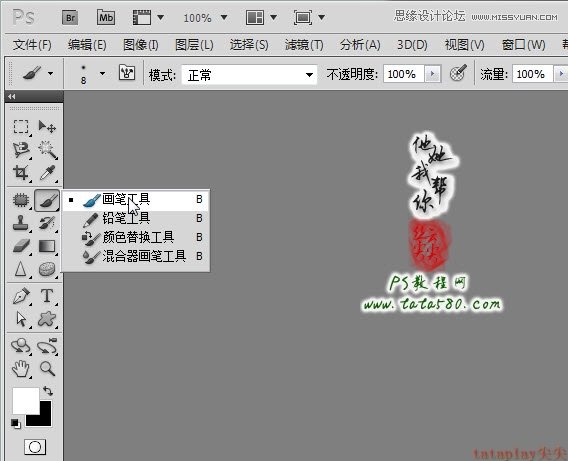Select the Lasso tool
Image resolution: width=568 pixels, height=461 pixels.
(x=21, y=150)
